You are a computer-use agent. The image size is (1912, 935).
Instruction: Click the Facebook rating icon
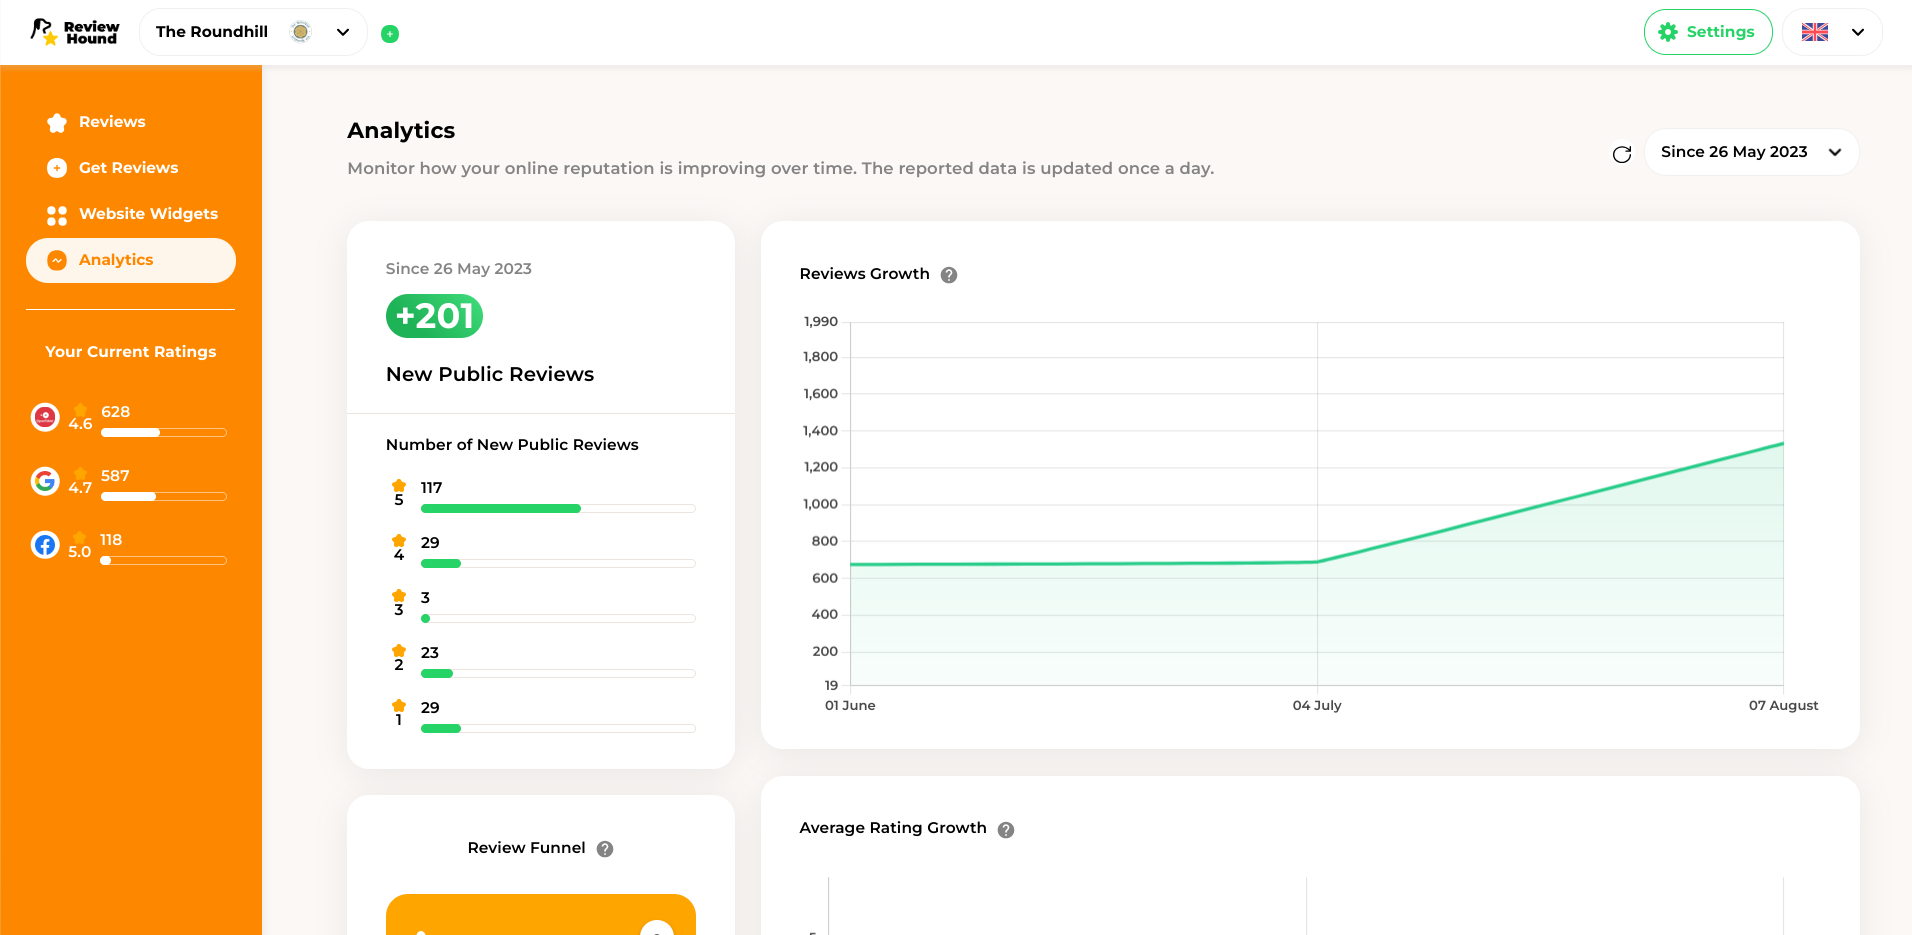click(45, 545)
